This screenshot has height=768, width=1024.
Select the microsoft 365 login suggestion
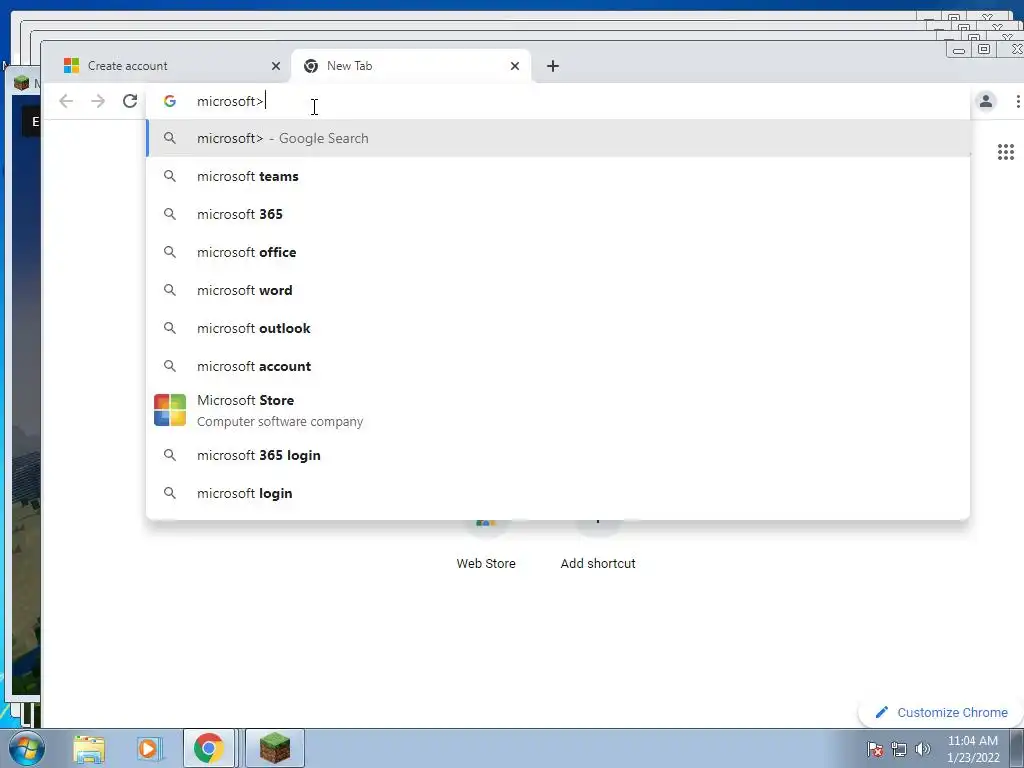pos(558,455)
